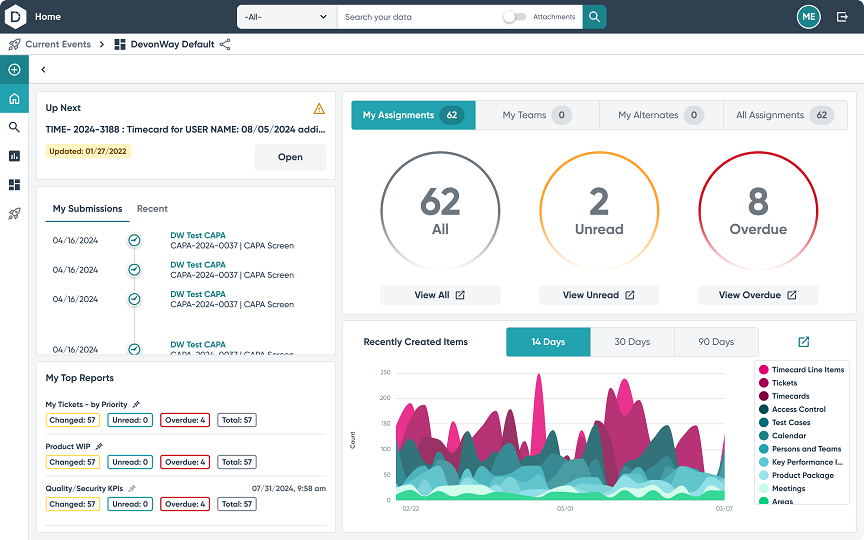Toggle Tickets legend entry

pyautogui.click(x=778, y=383)
